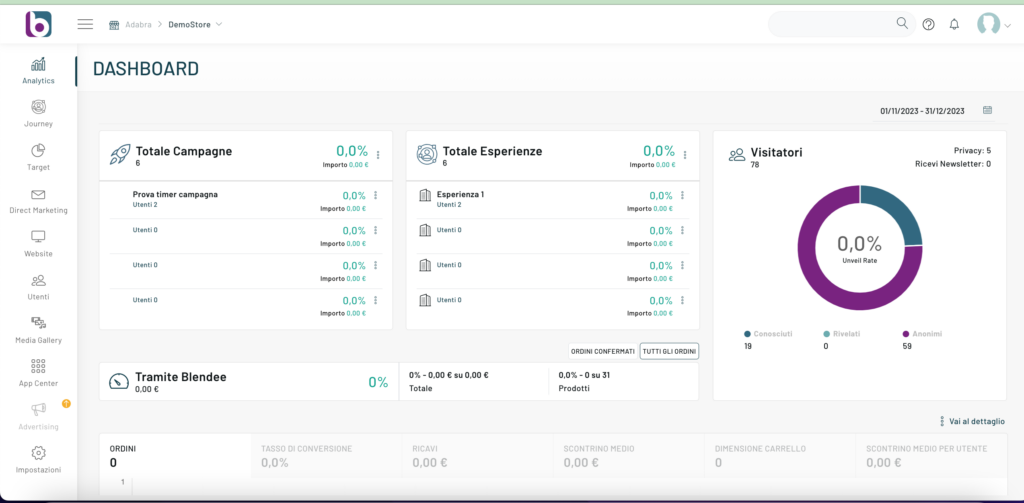Click the notifications bell icon
1024x503 pixels.
point(954,24)
